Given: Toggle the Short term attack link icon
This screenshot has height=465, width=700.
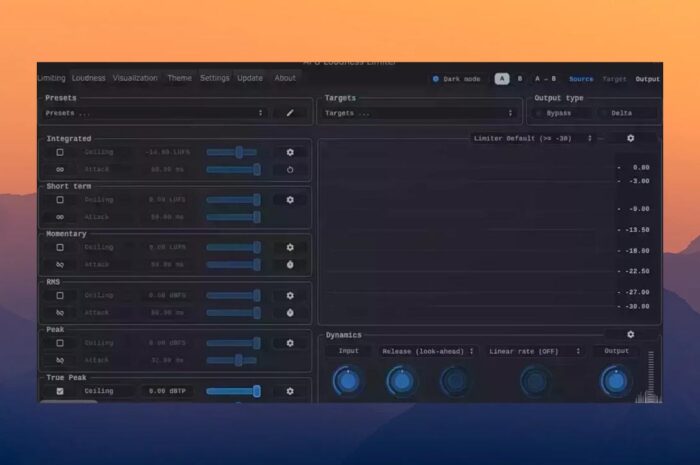Looking at the screenshot, I should coord(60,217).
